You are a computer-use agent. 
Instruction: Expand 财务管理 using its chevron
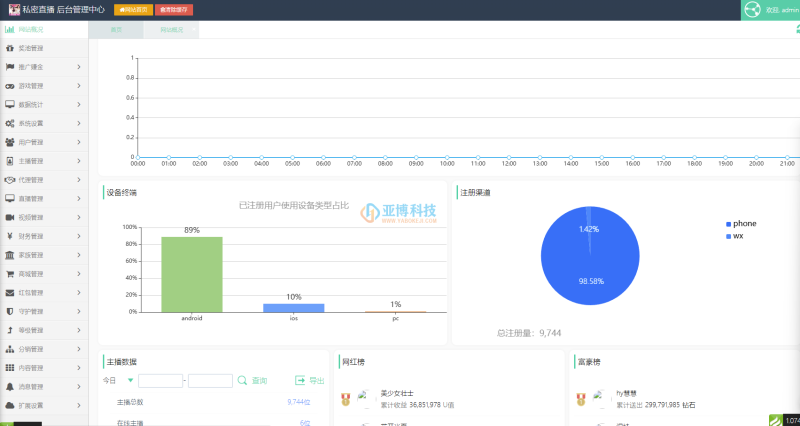pyautogui.click(x=79, y=236)
